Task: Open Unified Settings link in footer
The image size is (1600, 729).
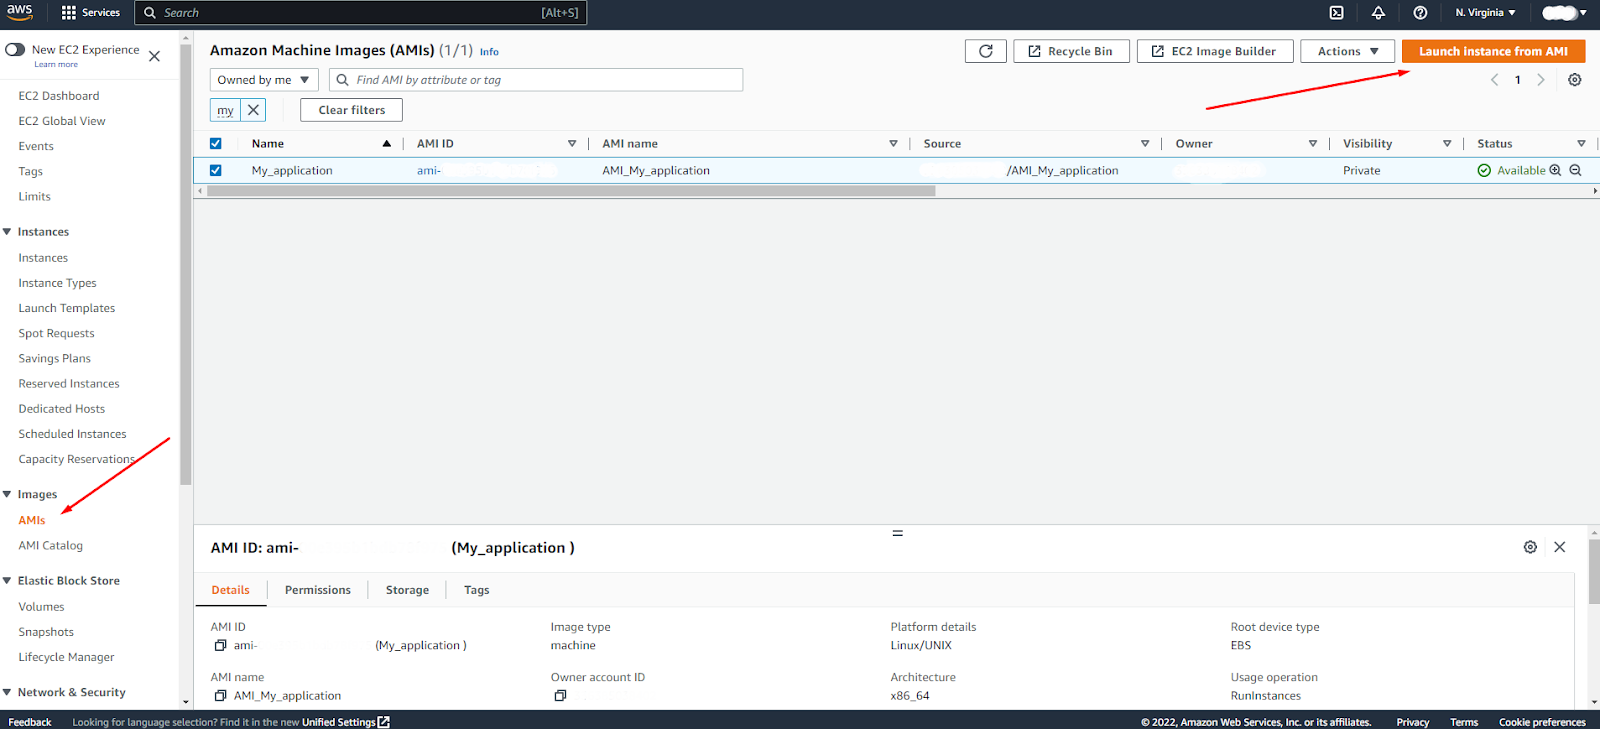Action: (339, 722)
